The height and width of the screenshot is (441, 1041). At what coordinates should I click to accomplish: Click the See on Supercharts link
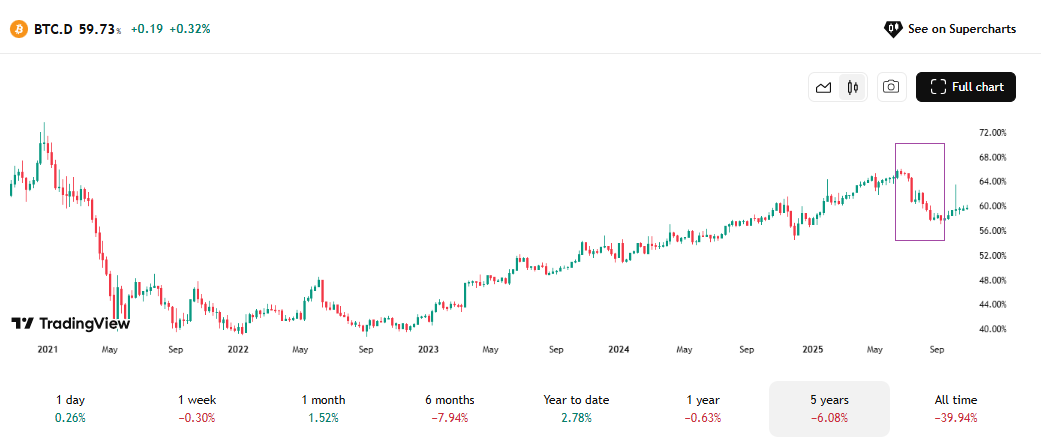961,29
